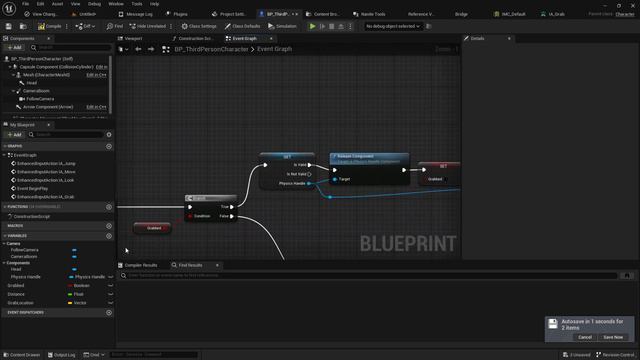This screenshot has height=360, width=640.
Task: Click the Character parent class link
Action: (x=625, y=14)
